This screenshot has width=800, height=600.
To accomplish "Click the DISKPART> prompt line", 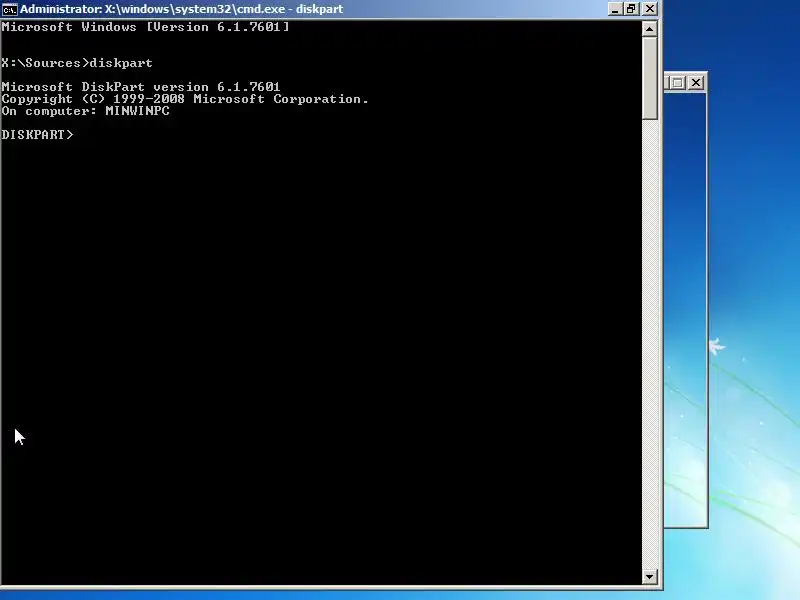I will tap(38, 135).
